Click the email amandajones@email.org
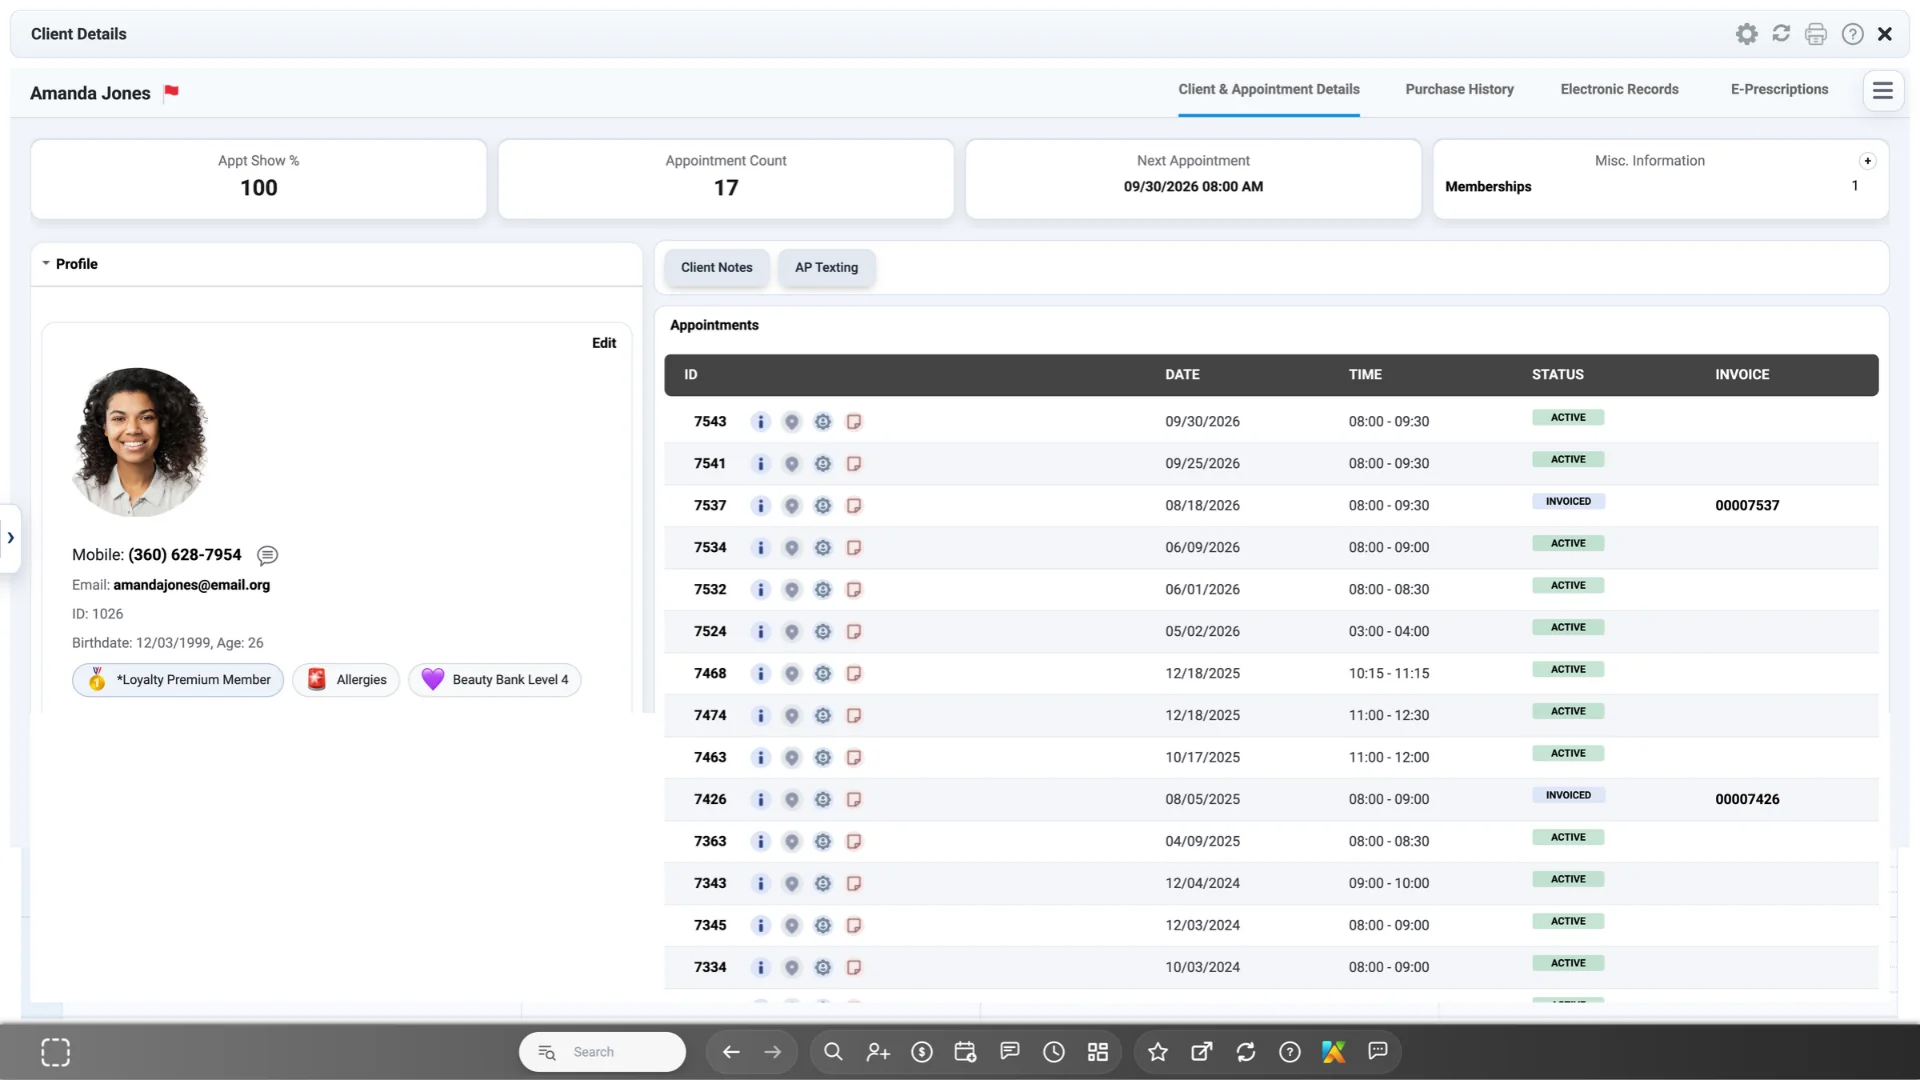 coord(191,585)
